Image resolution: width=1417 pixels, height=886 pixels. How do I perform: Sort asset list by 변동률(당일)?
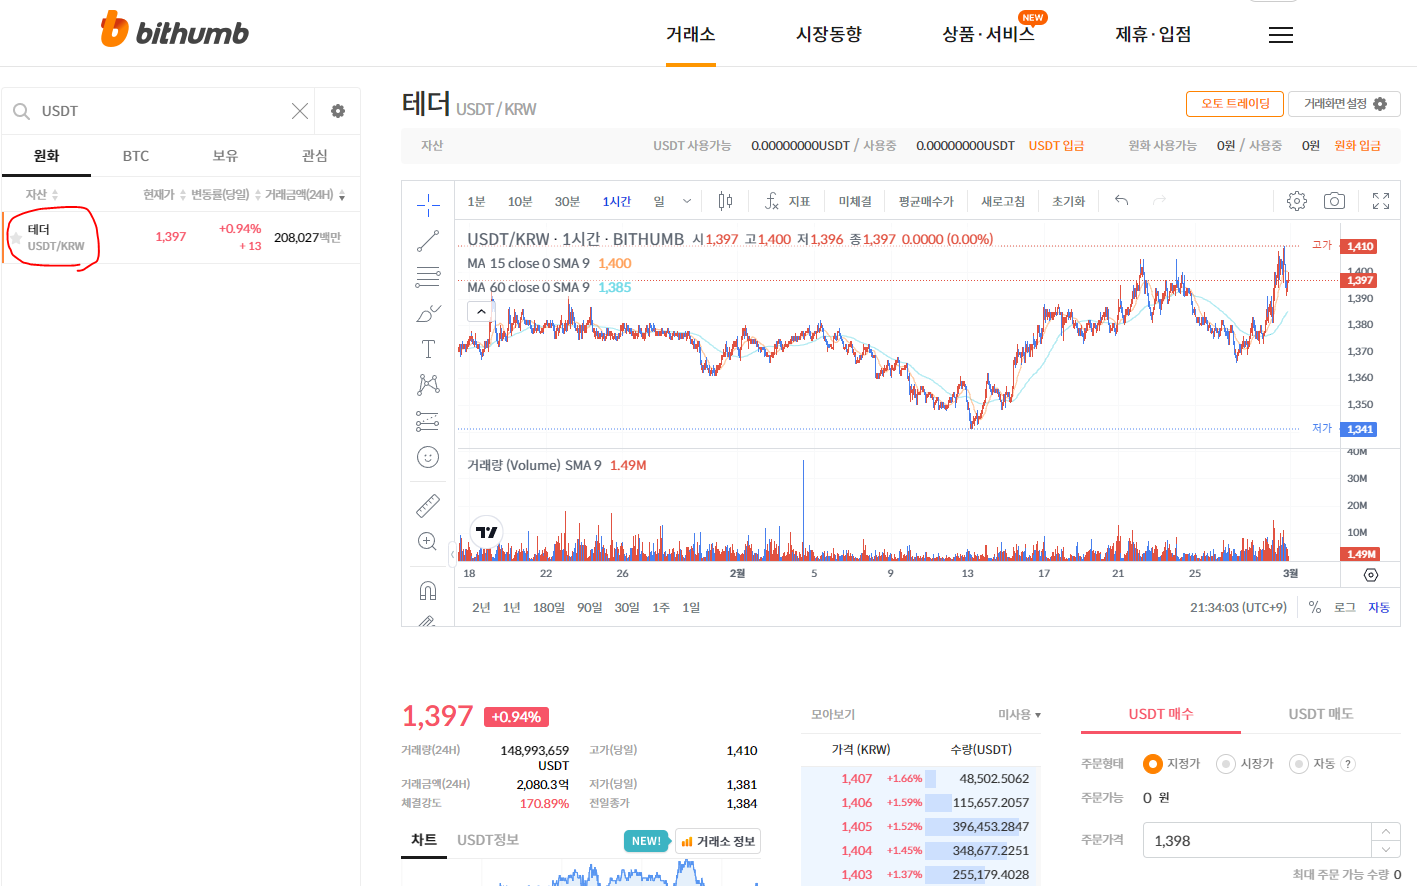226,194
